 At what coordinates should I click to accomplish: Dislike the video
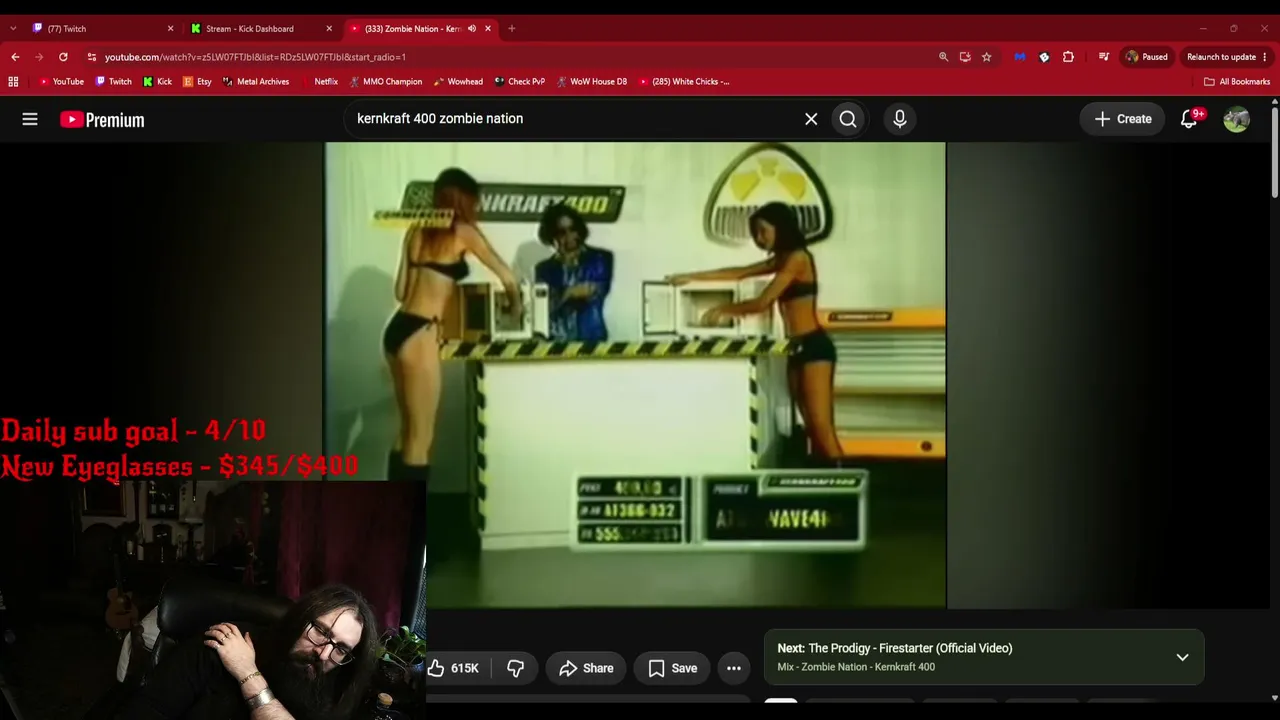coord(516,668)
